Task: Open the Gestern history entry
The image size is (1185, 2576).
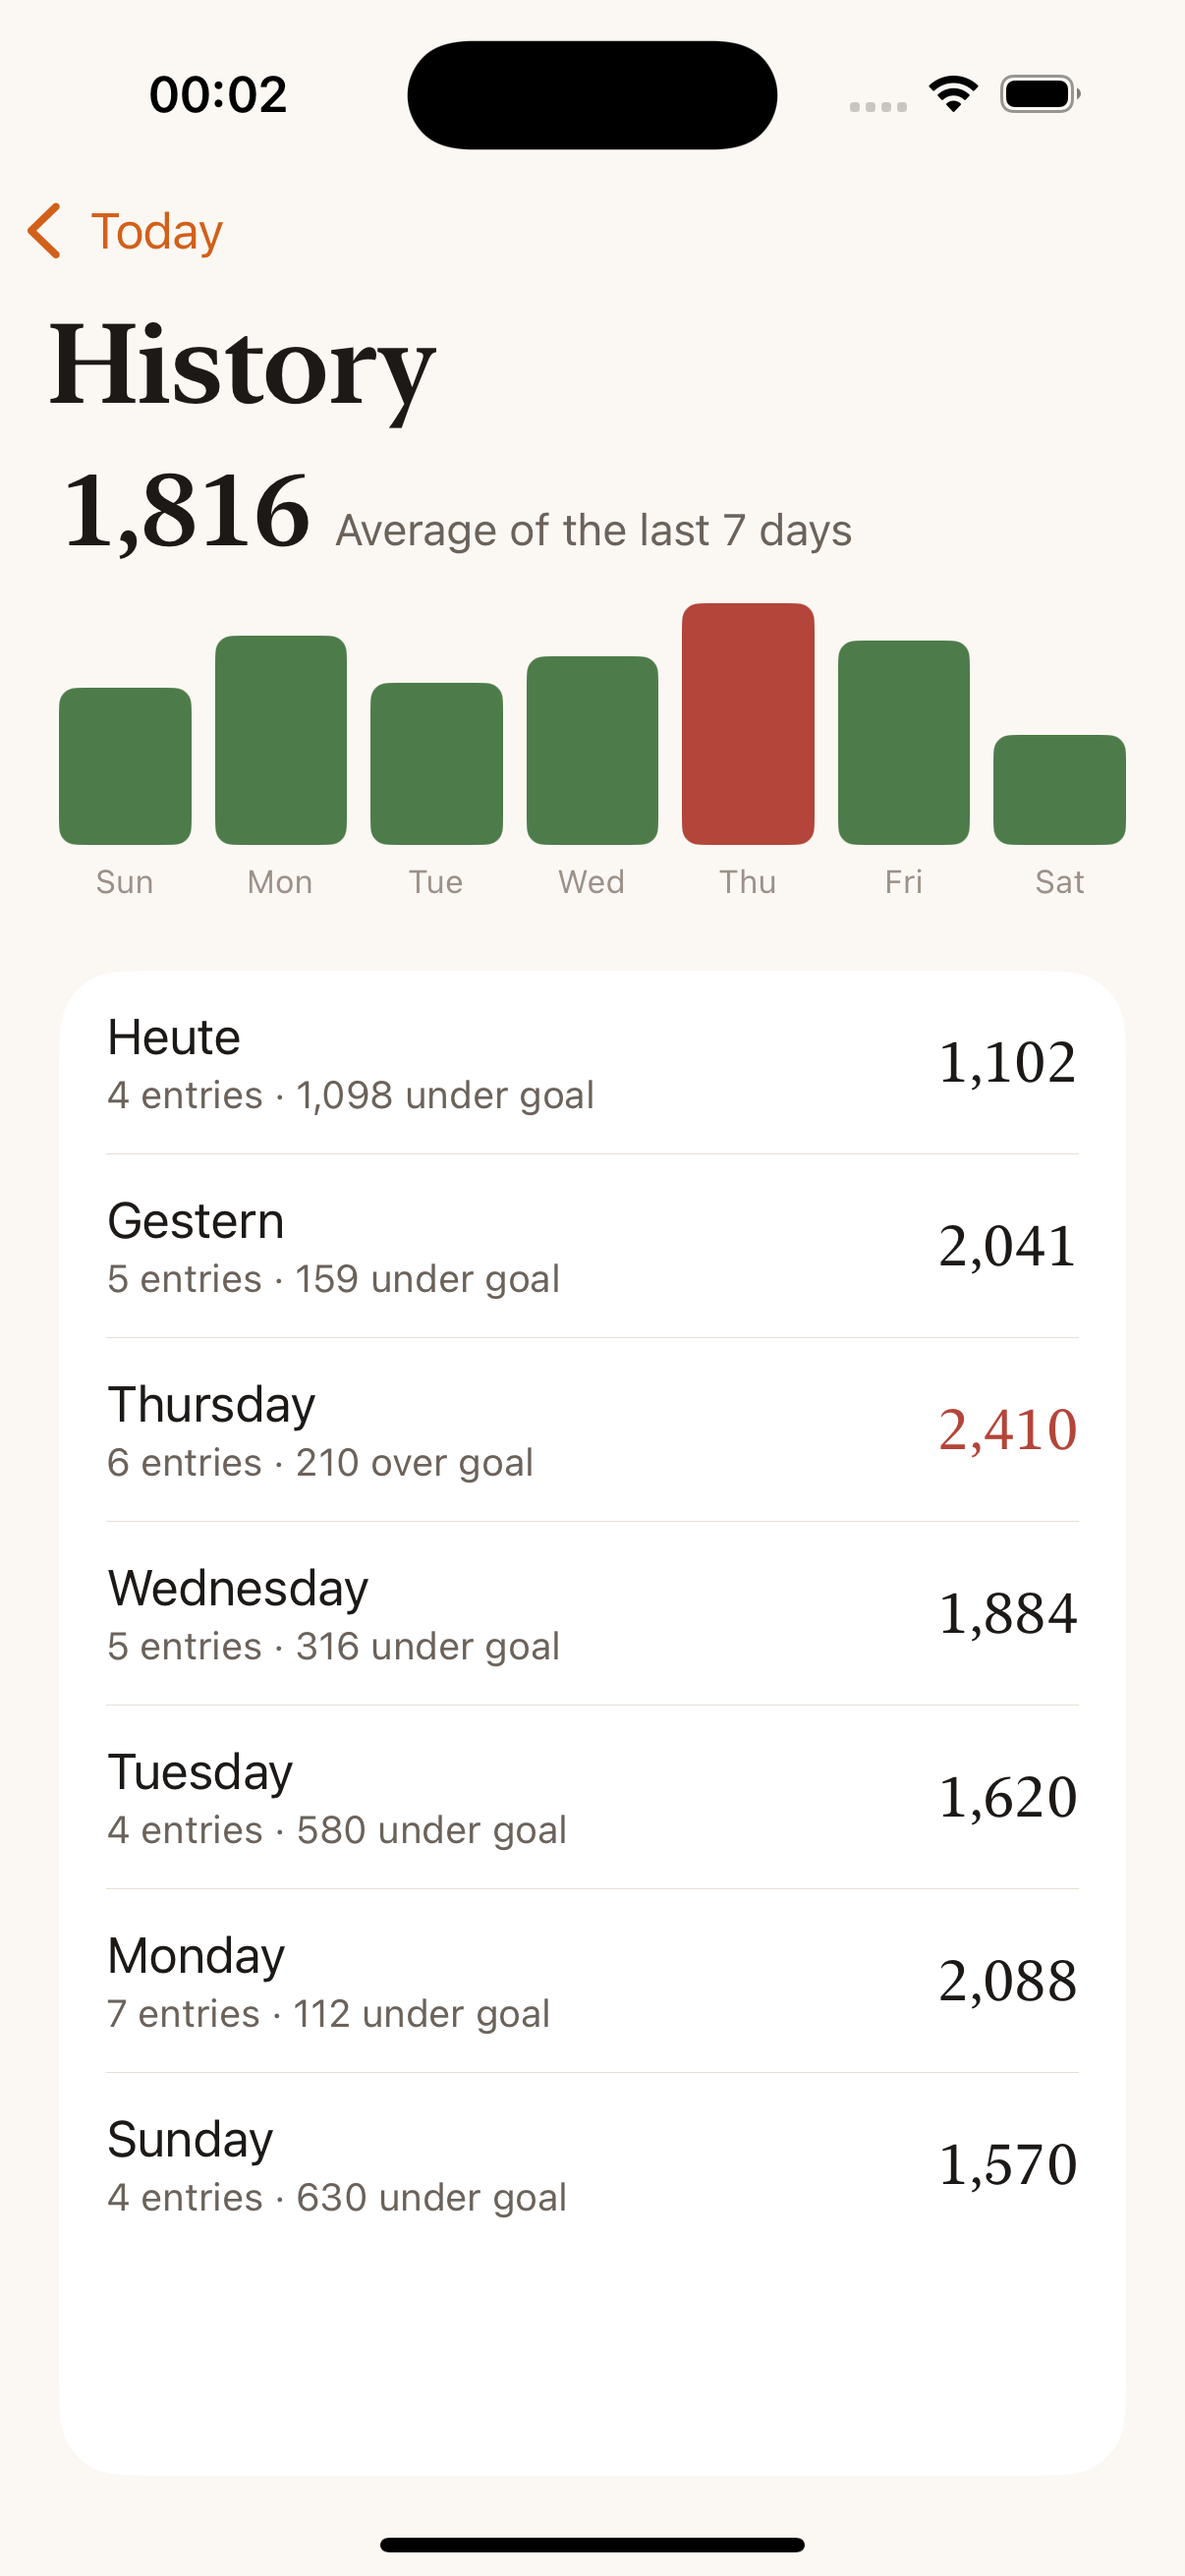Action: (x=592, y=1246)
